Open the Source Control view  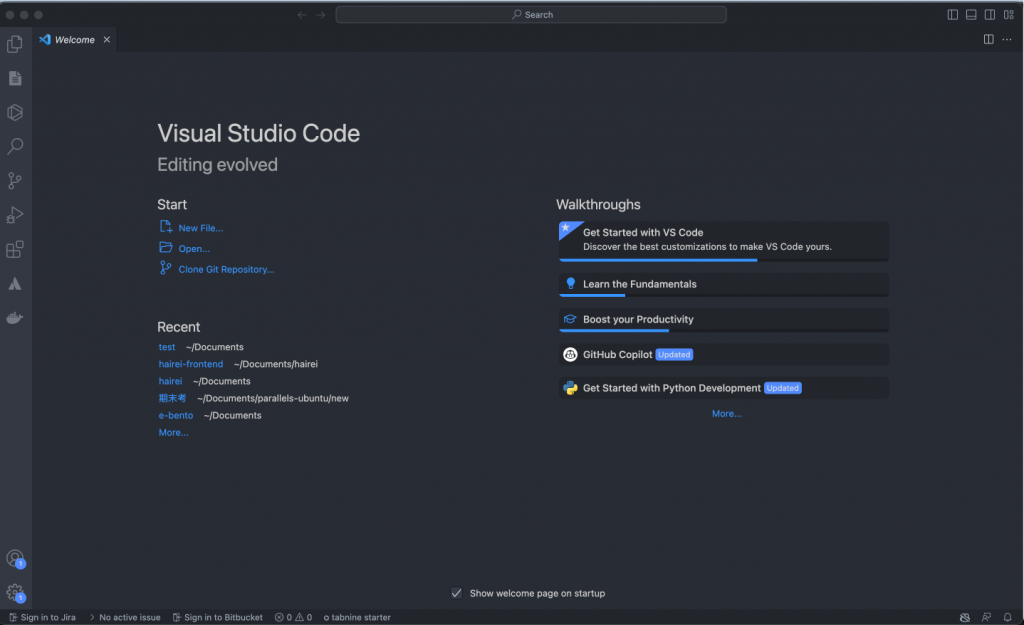pos(15,181)
